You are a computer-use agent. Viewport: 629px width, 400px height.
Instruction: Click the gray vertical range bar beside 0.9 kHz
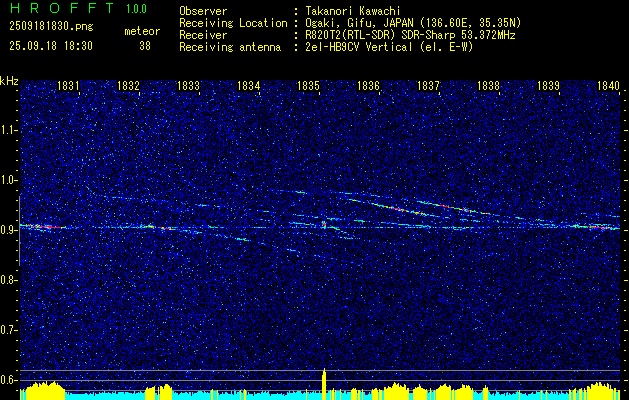pyautogui.click(x=20, y=230)
